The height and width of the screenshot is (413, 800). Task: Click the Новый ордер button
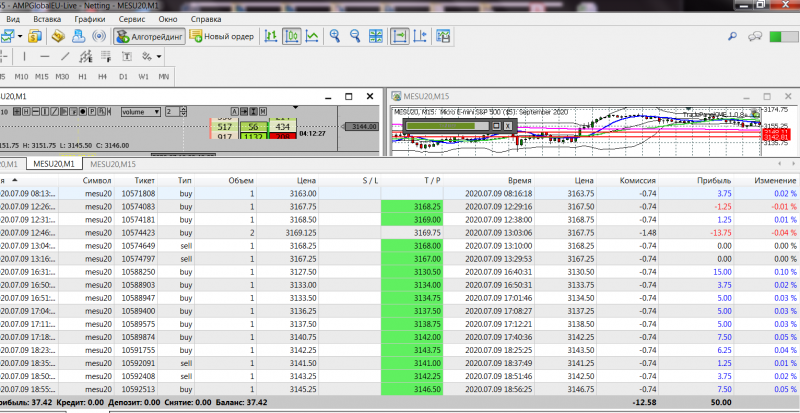223,37
